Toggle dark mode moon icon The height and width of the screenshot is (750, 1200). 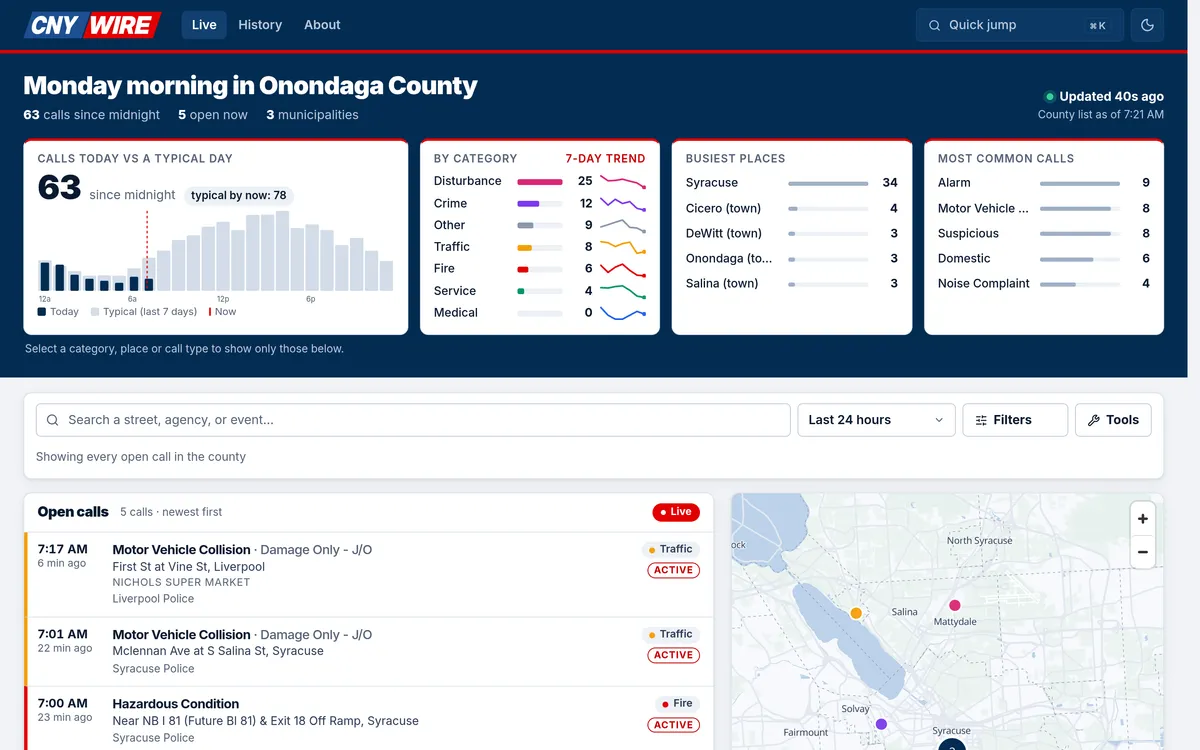(1147, 25)
